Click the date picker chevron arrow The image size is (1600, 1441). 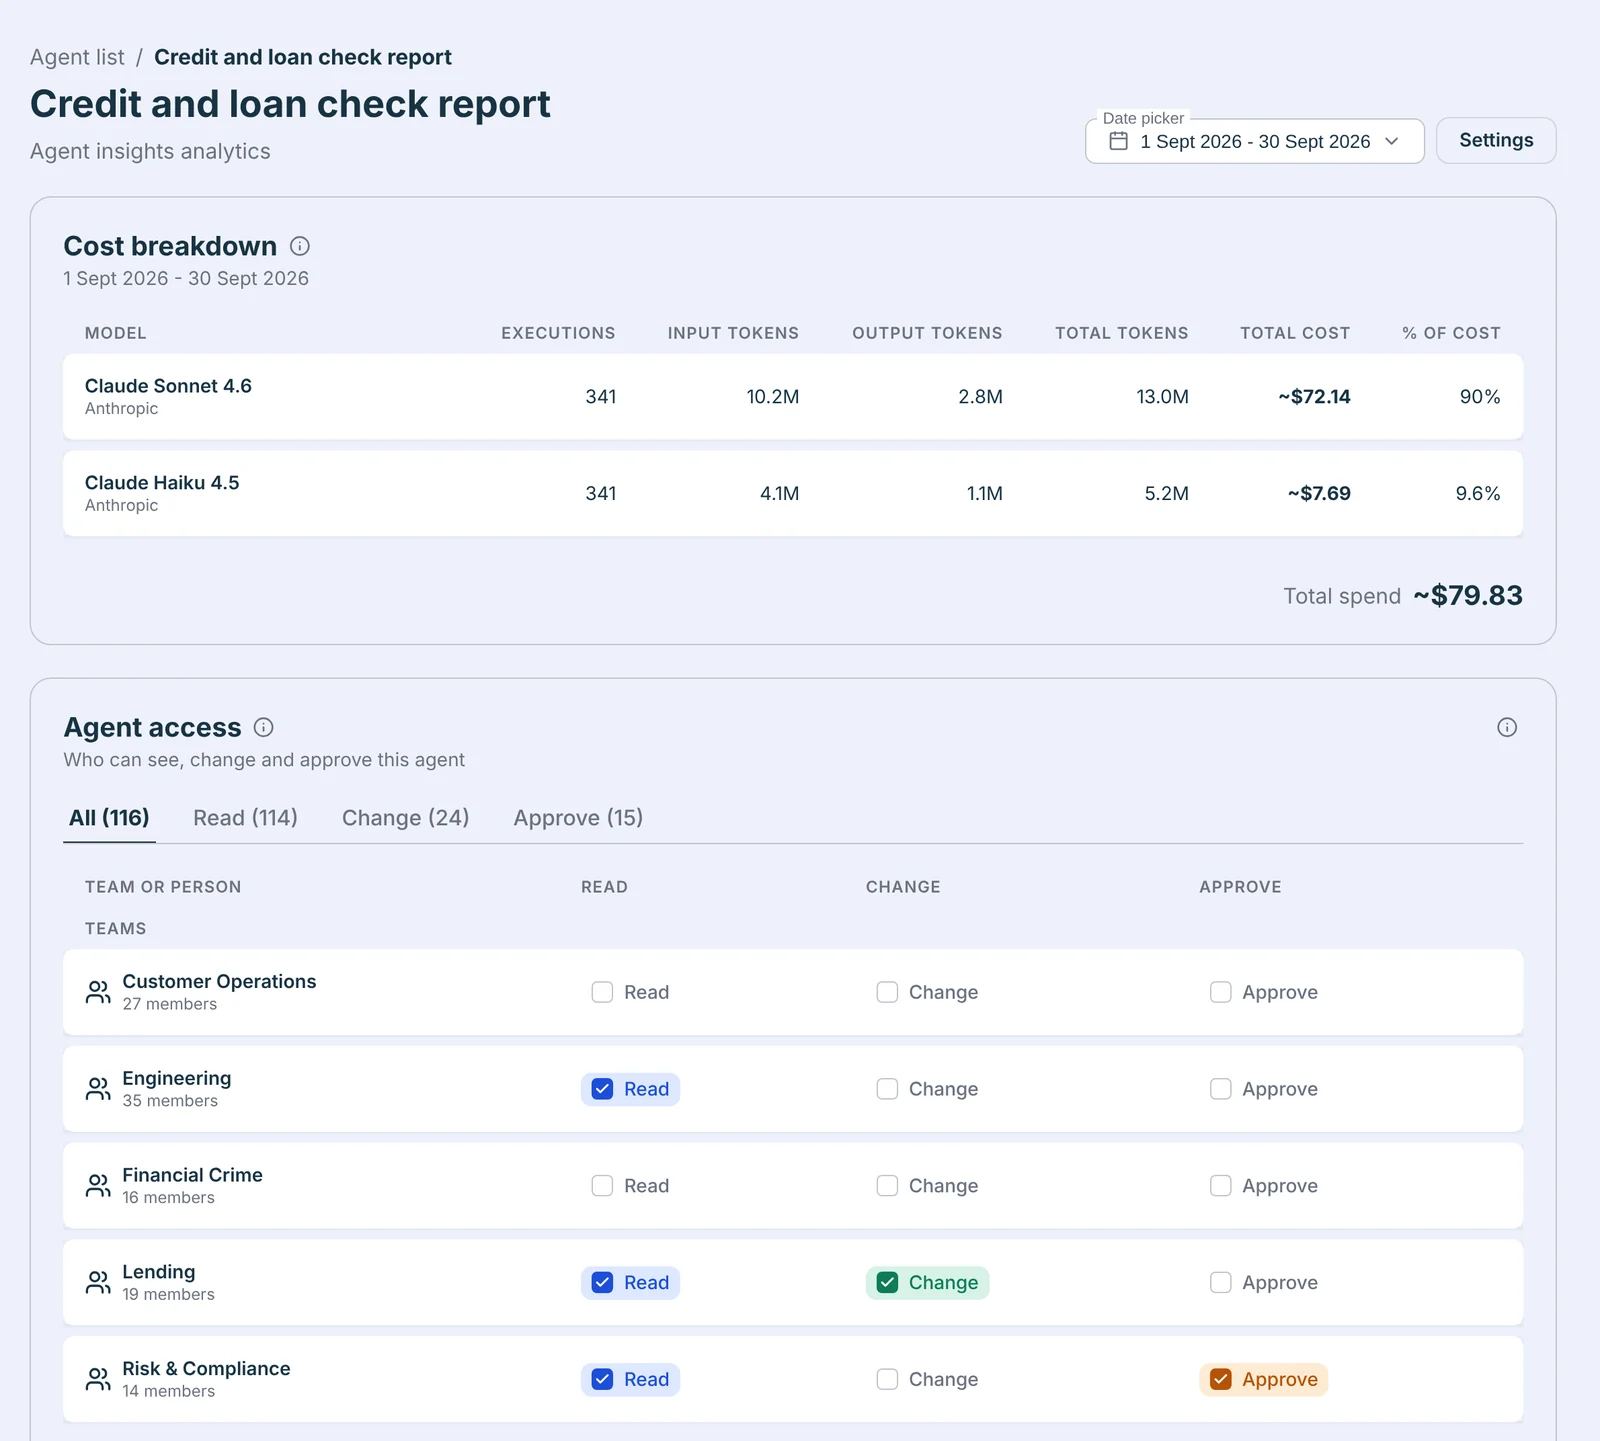coord(1392,141)
